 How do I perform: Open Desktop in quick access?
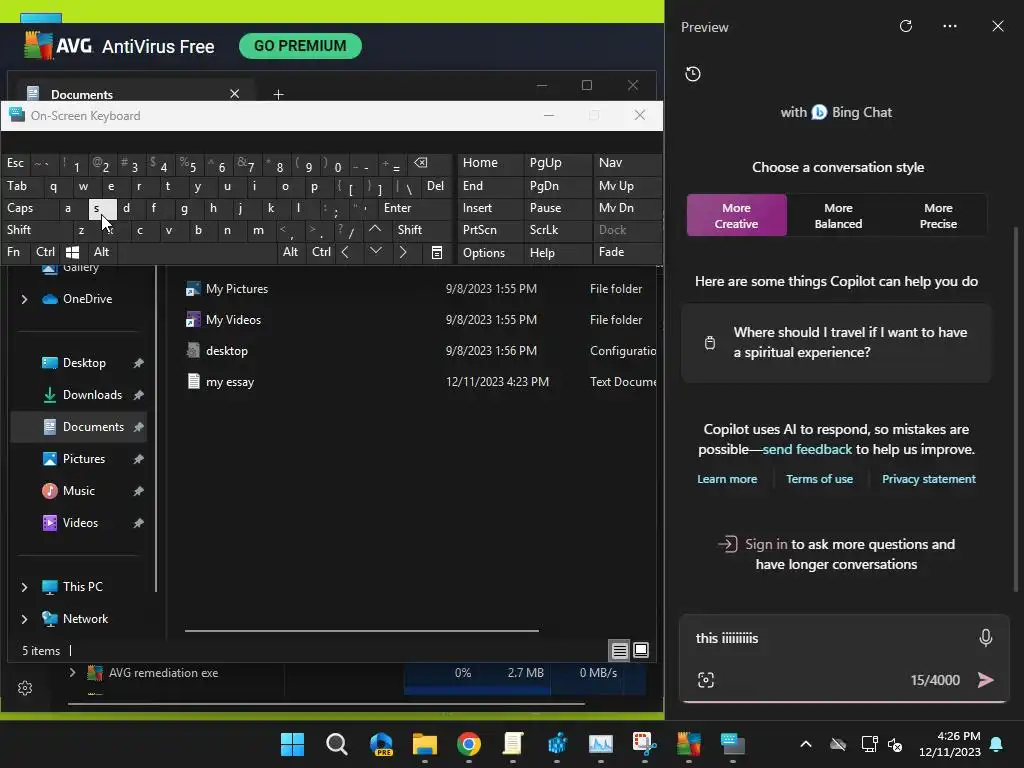coord(84,363)
